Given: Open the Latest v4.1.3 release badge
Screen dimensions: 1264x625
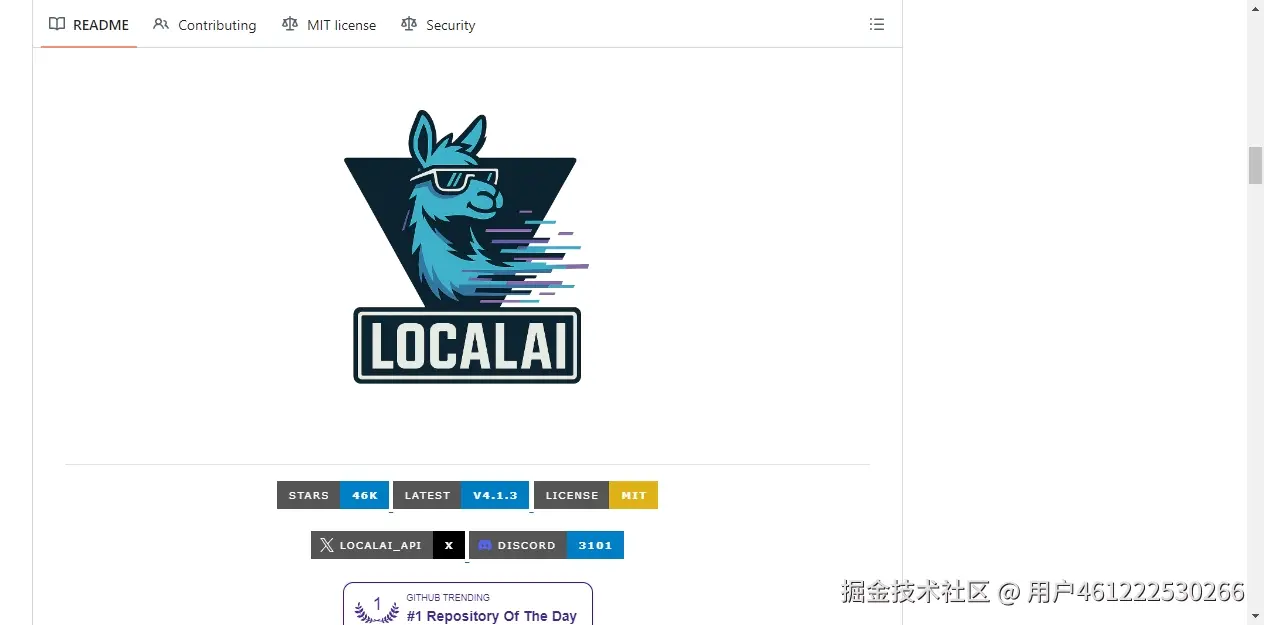Looking at the screenshot, I should tap(461, 495).
